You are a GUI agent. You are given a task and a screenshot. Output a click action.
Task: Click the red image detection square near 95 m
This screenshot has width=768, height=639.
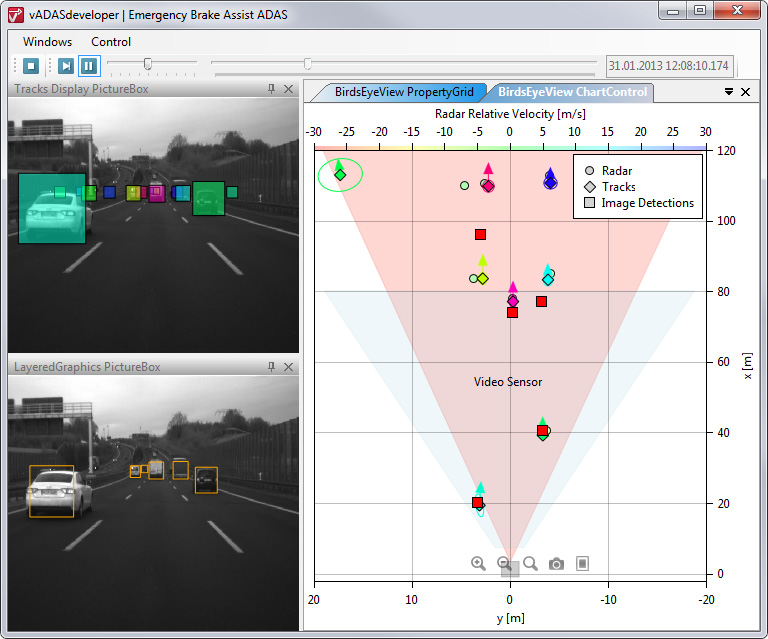click(x=480, y=235)
